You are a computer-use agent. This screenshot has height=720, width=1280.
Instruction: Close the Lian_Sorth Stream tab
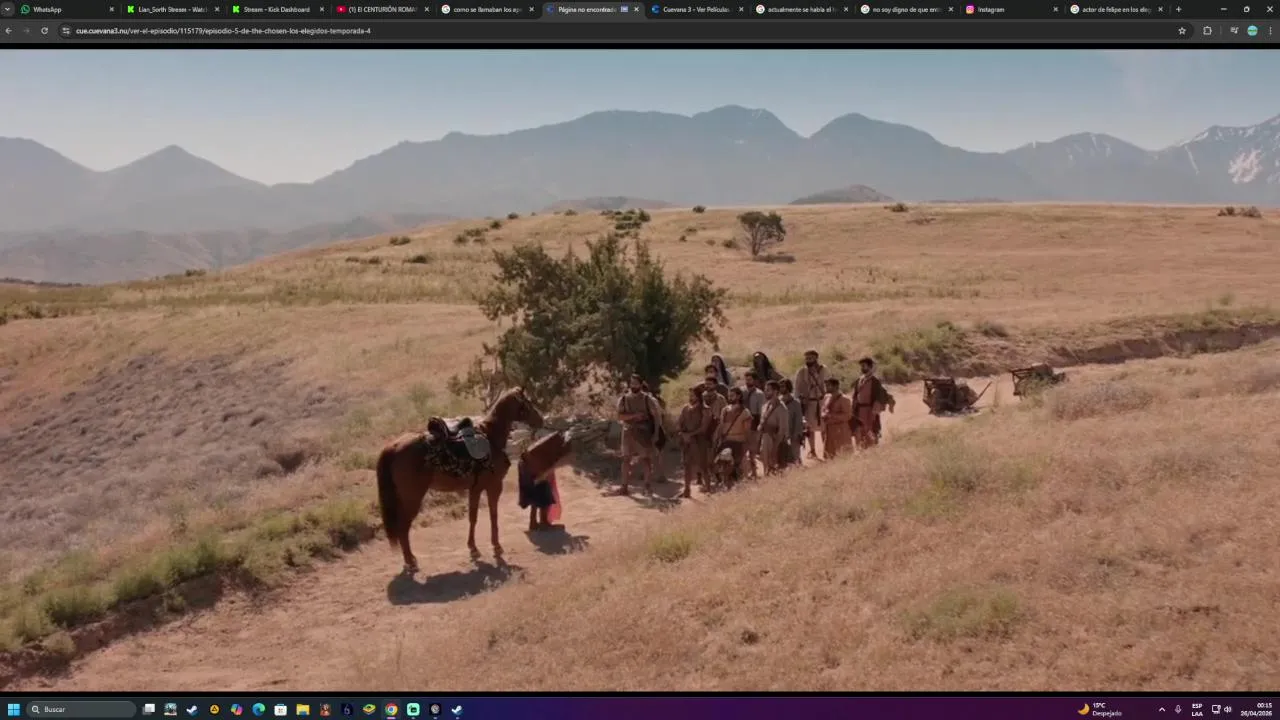tap(216, 9)
